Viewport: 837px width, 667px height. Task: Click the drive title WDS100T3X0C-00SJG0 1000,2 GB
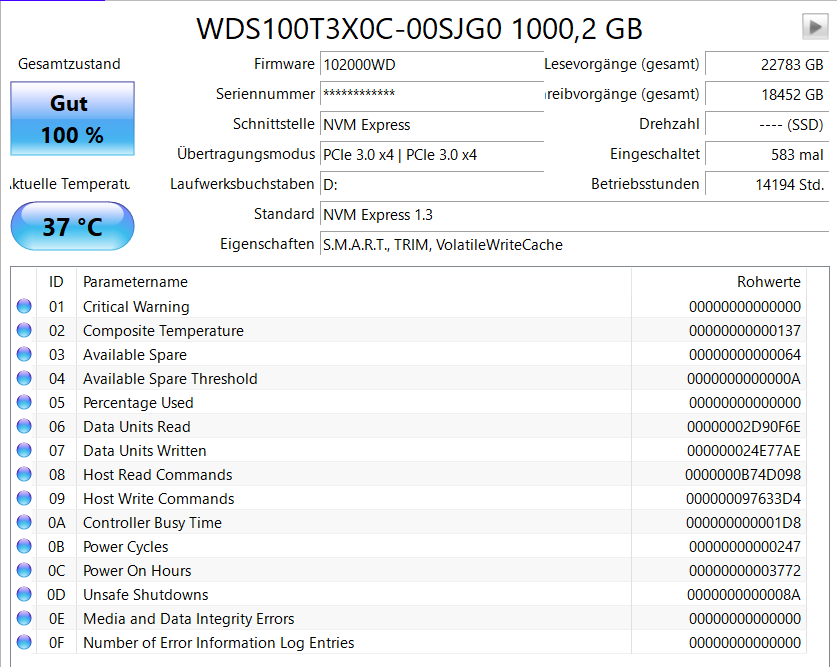(x=420, y=28)
